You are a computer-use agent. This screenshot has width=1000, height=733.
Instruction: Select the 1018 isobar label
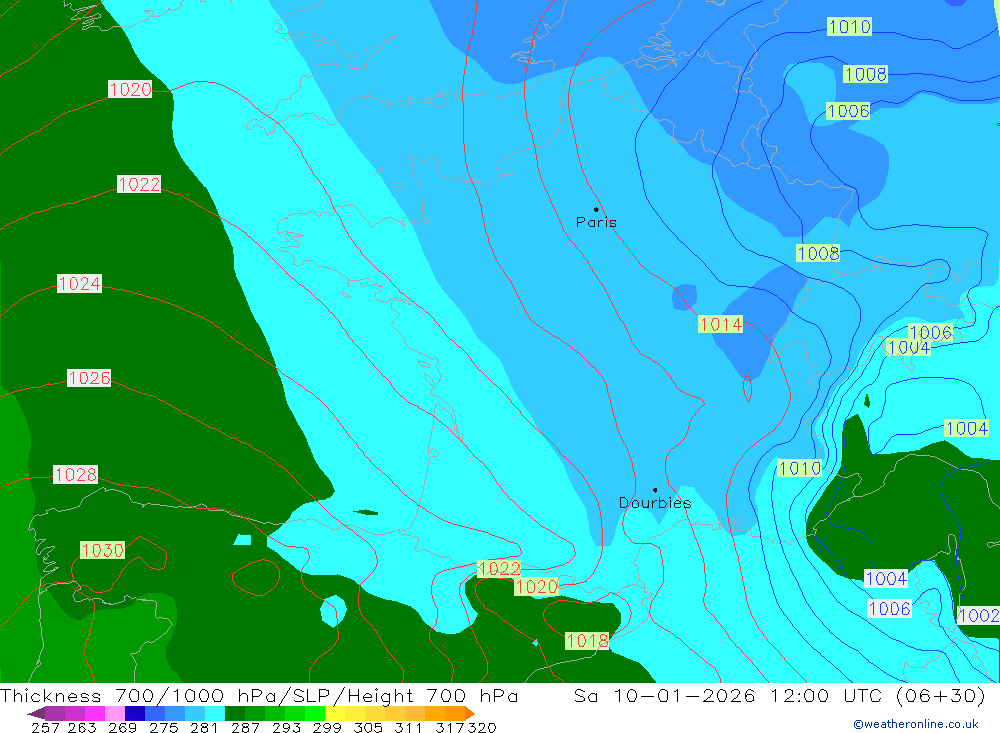point(587,640)
